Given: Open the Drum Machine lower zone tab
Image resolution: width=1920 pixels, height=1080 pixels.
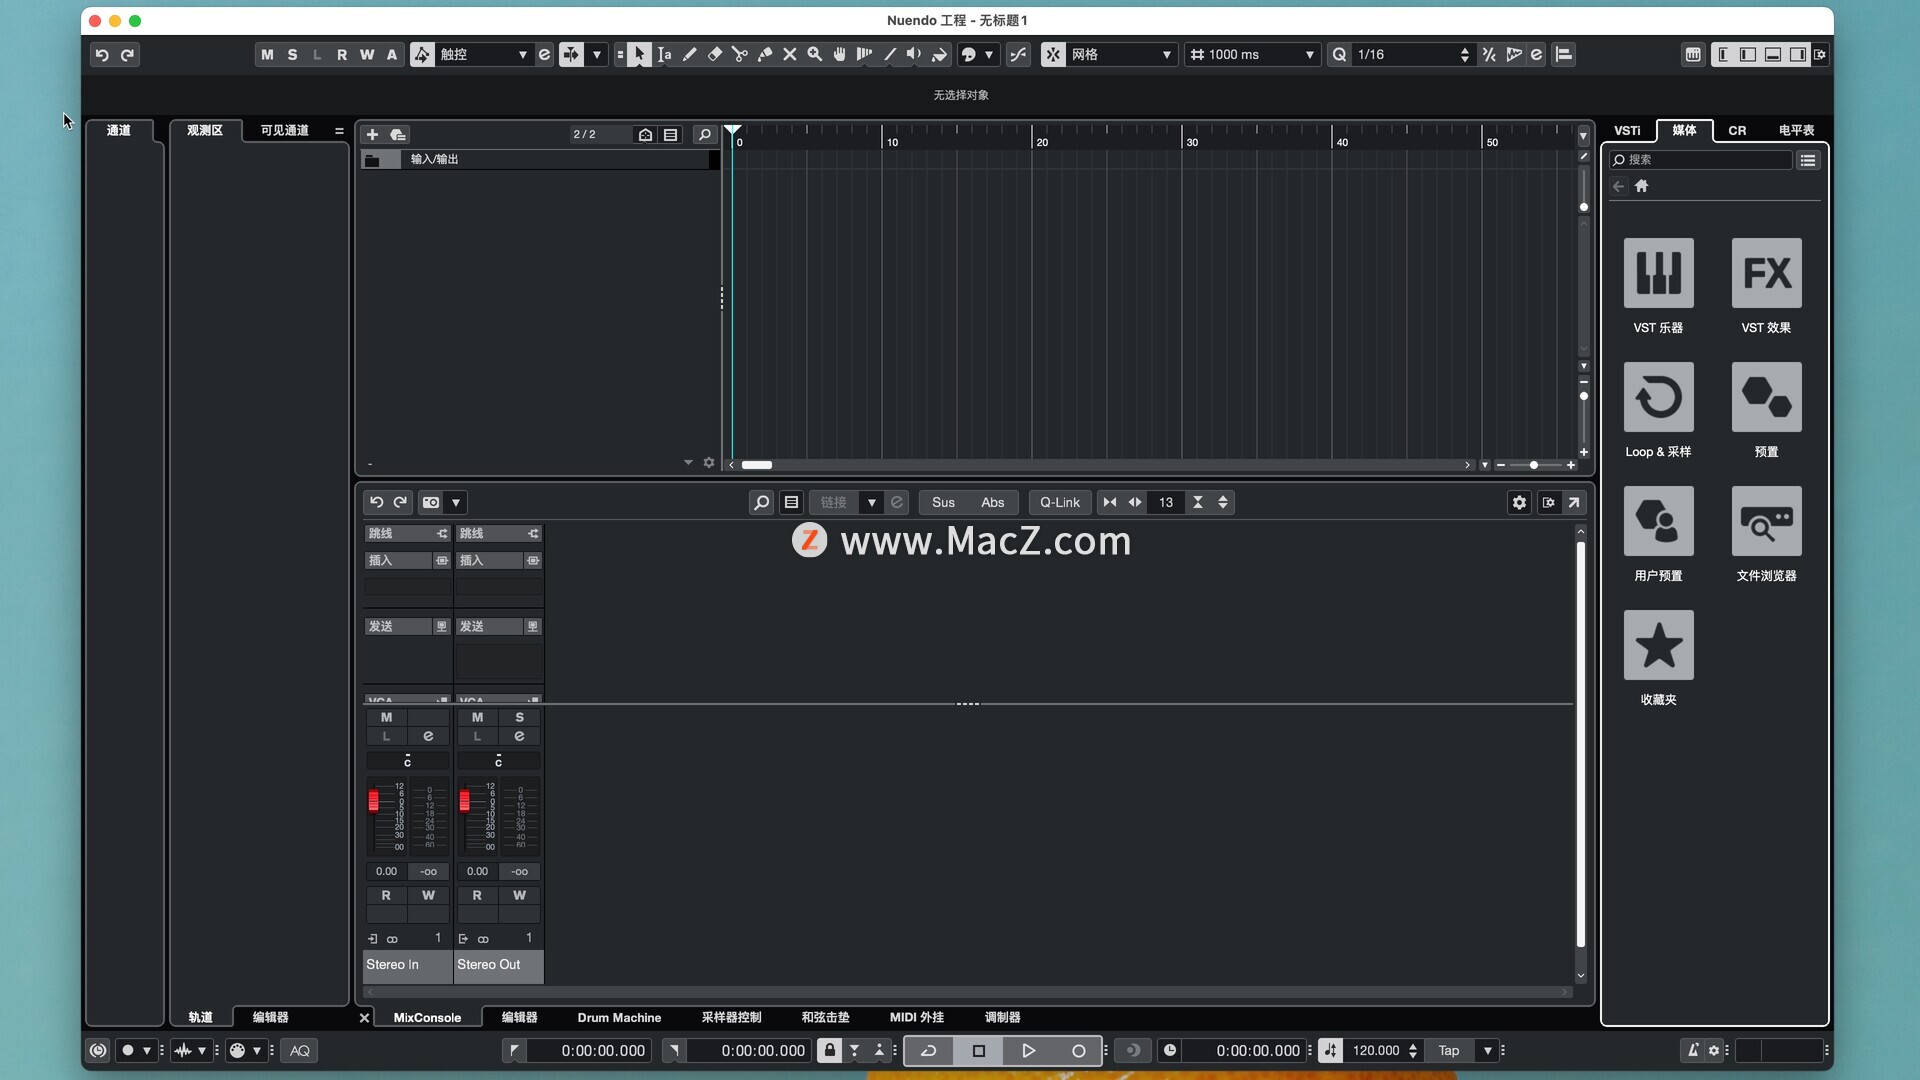Looking at the screenshot, I should 619,1018.
